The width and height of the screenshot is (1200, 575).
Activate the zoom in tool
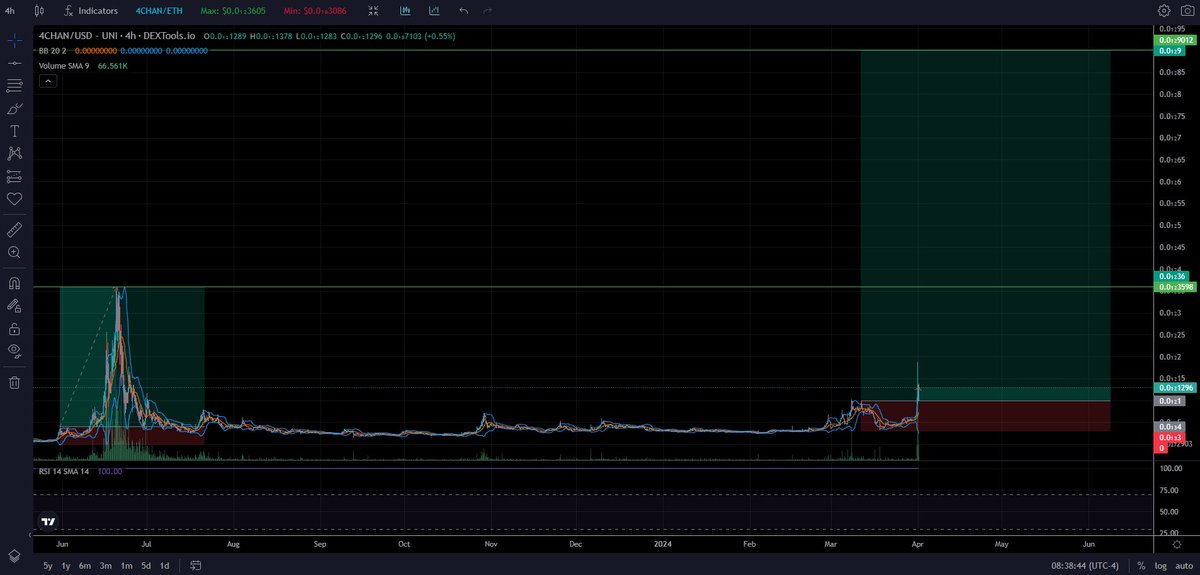point(14,252)
